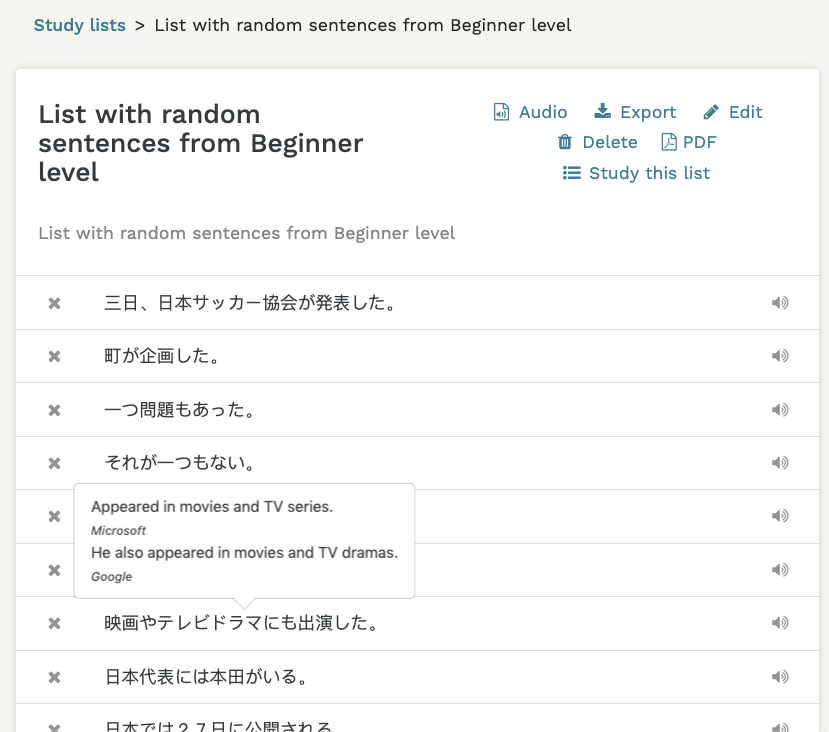Remove それが一つもない sentence from list

(x=55, y=463)
